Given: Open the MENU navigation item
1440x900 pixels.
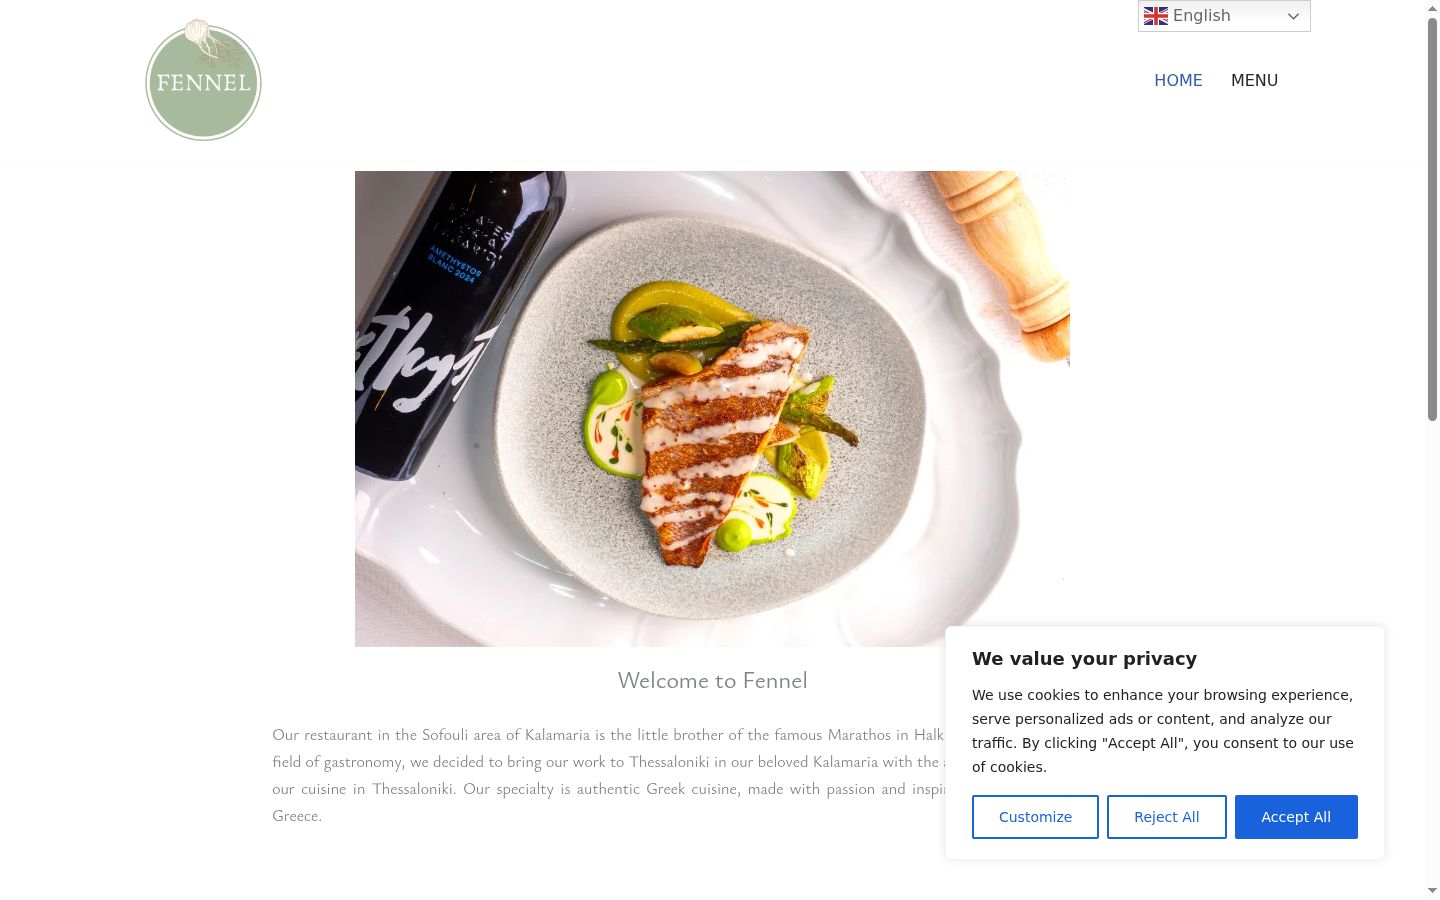Looking at the screenshot, I should point(1254,80).
